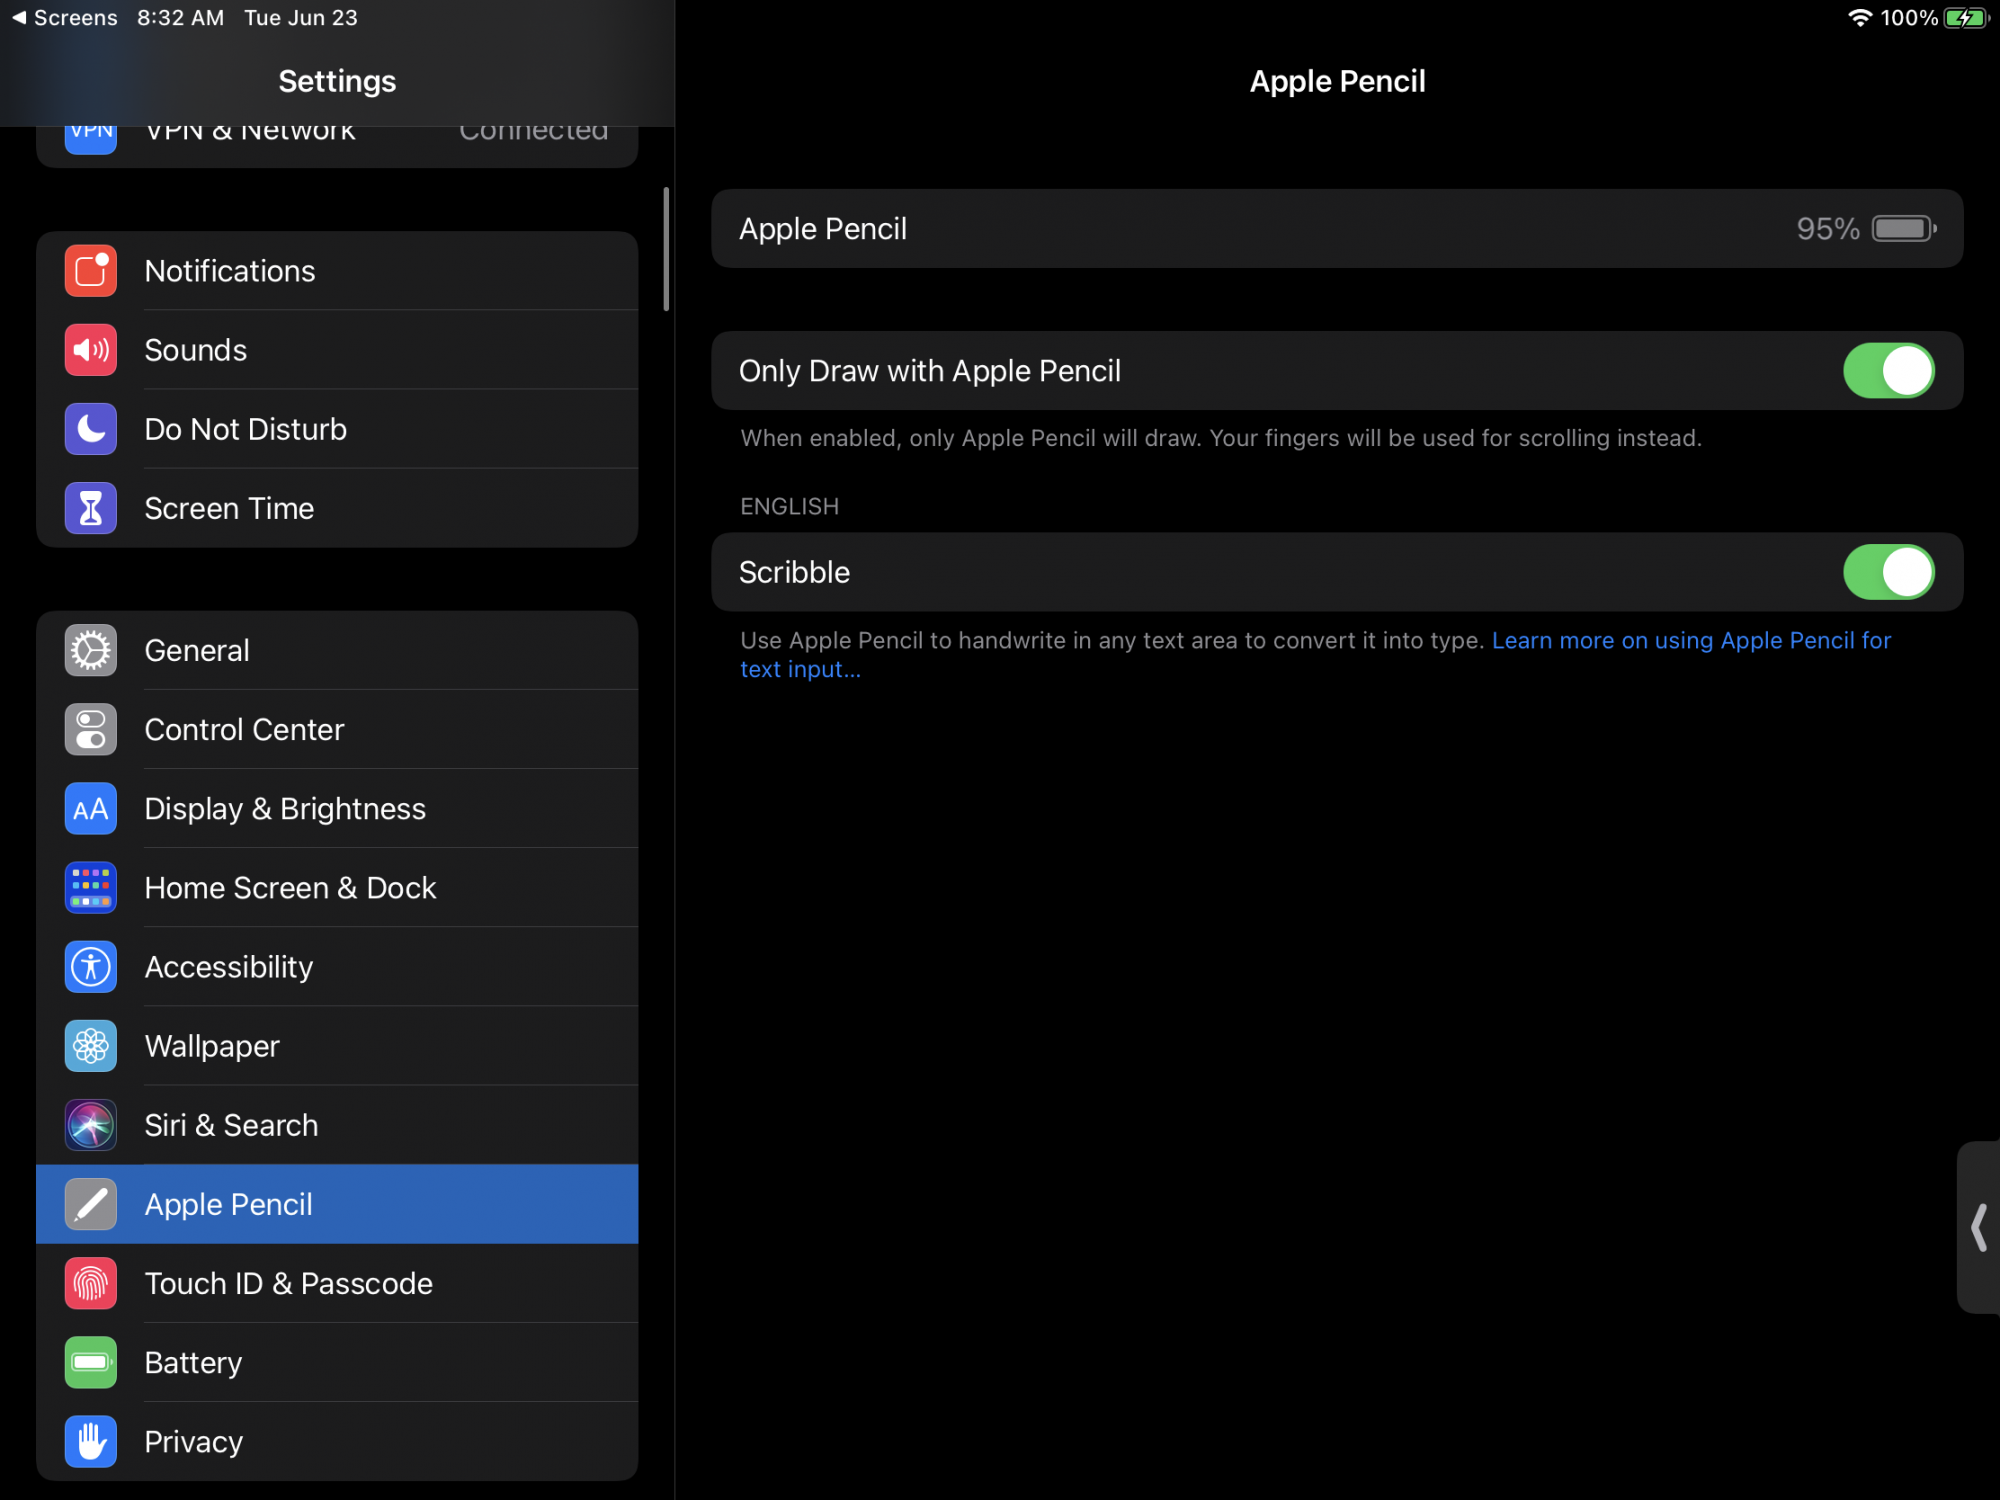Tap the Screen Time hourglass icon
The width and height of the screenshot is (2000, 1500).
click(x=90, y=508)
